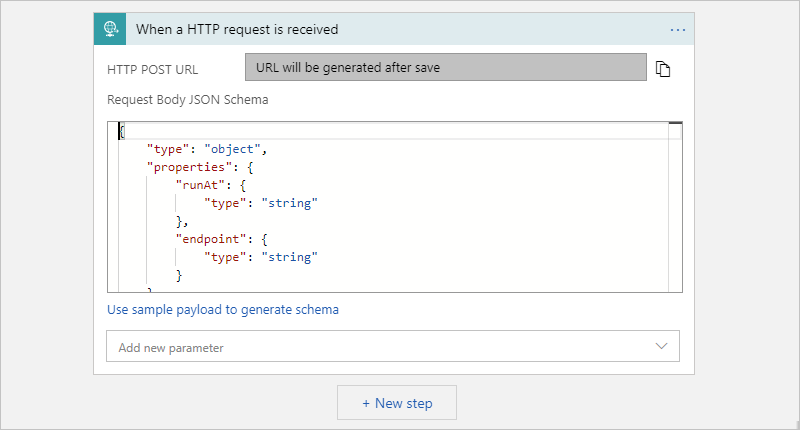The height and width of the screenshot is (430, 800).
Task: Place cursor at the opening brace line
Action: pos(123,131)
